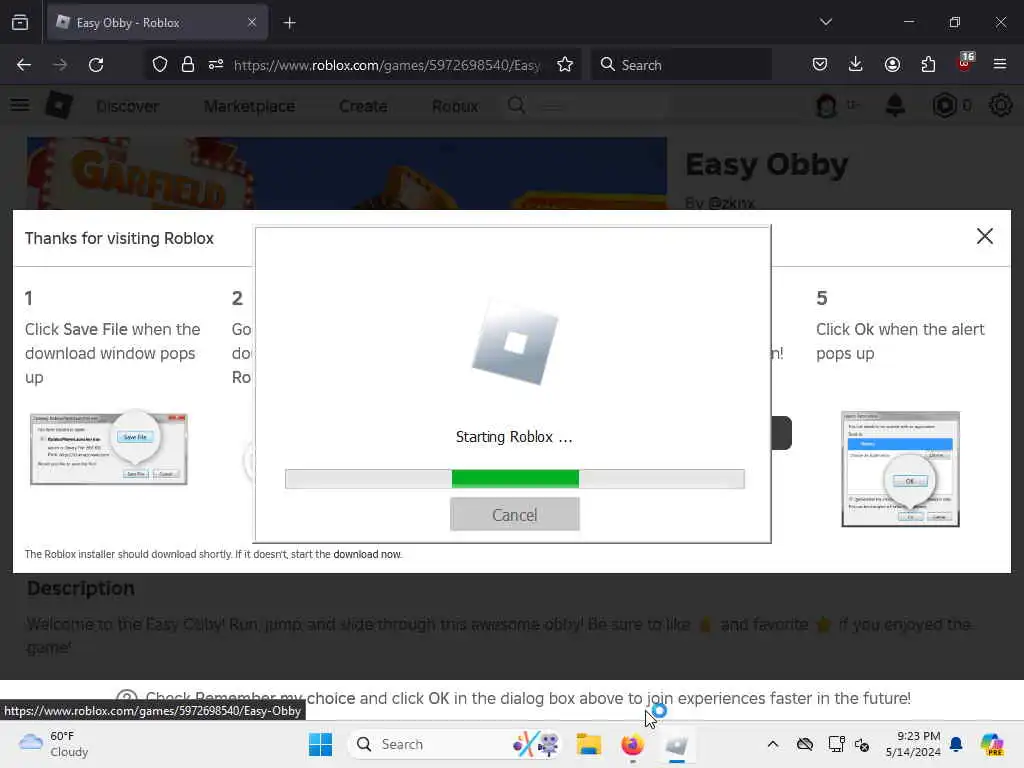Open the Robux menu item

(455, 106)
